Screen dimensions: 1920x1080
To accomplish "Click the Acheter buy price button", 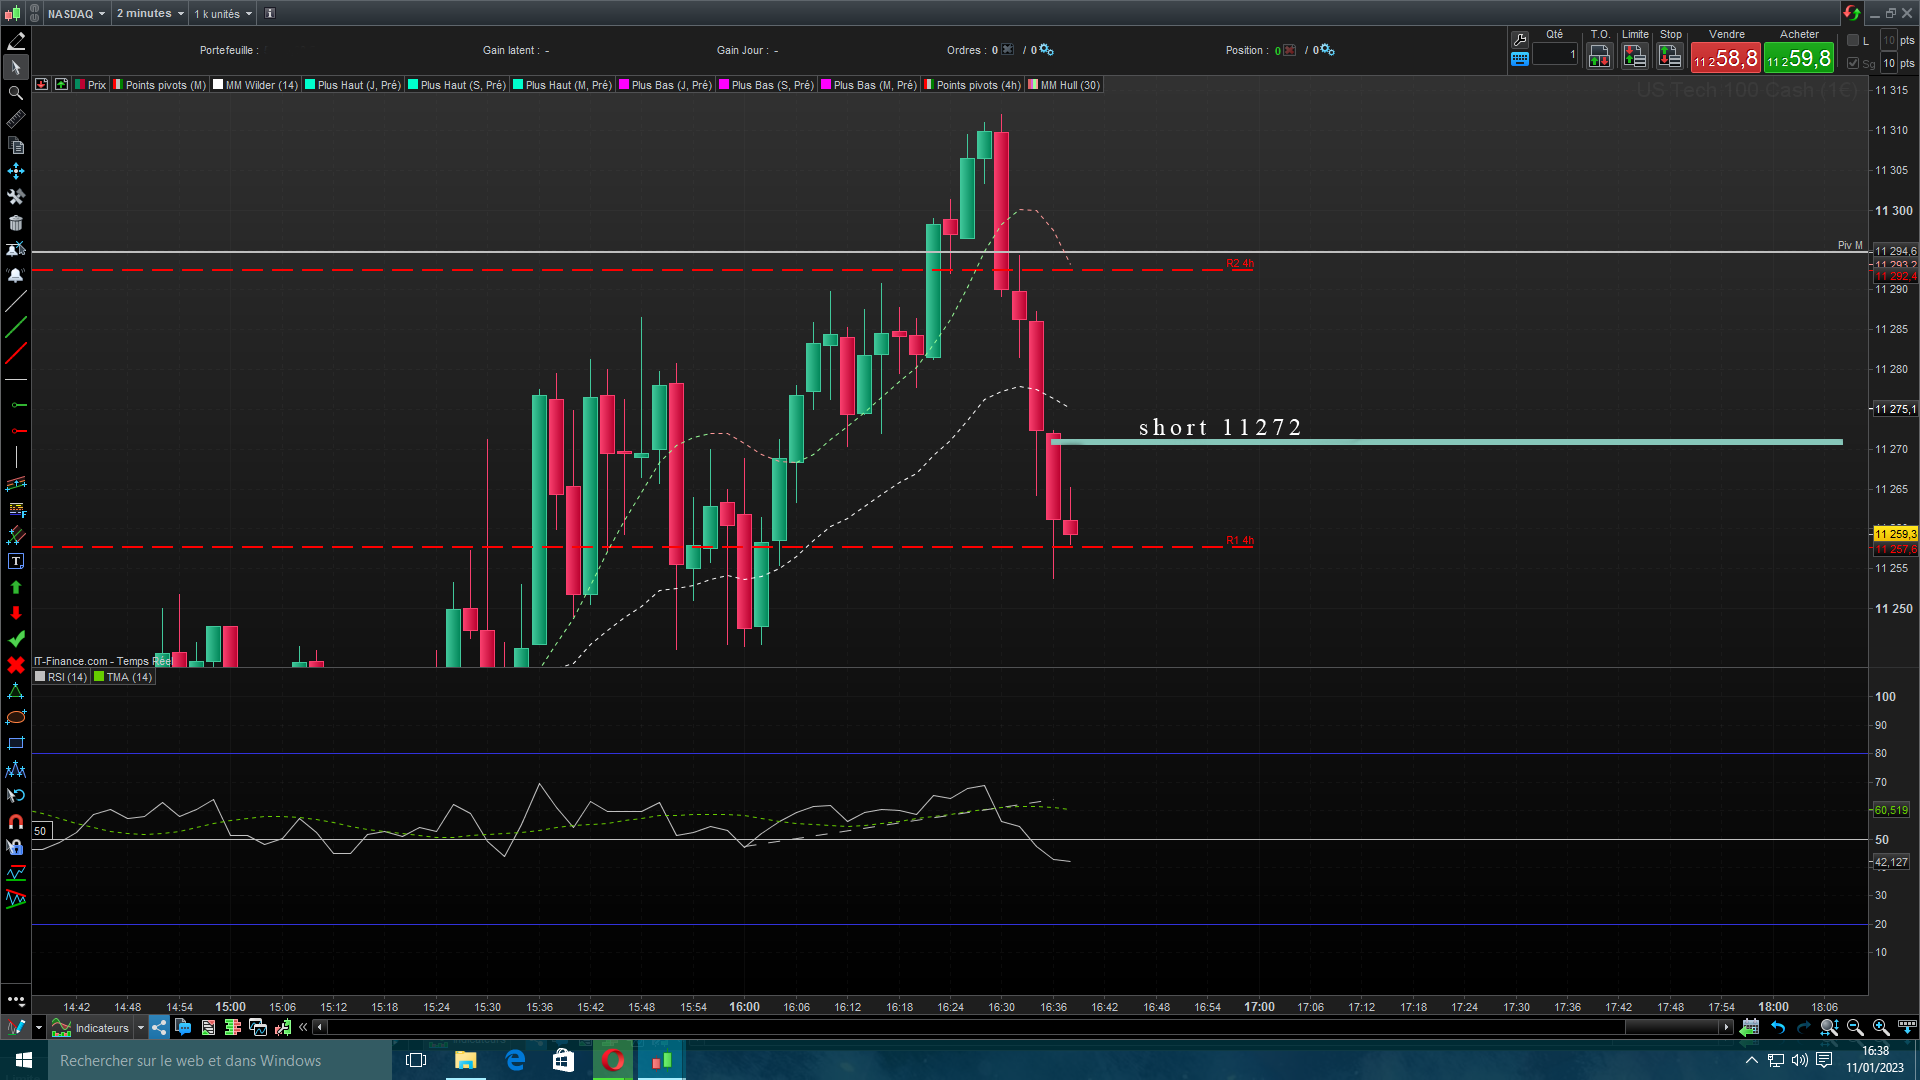I will (x=1798, y=58).
